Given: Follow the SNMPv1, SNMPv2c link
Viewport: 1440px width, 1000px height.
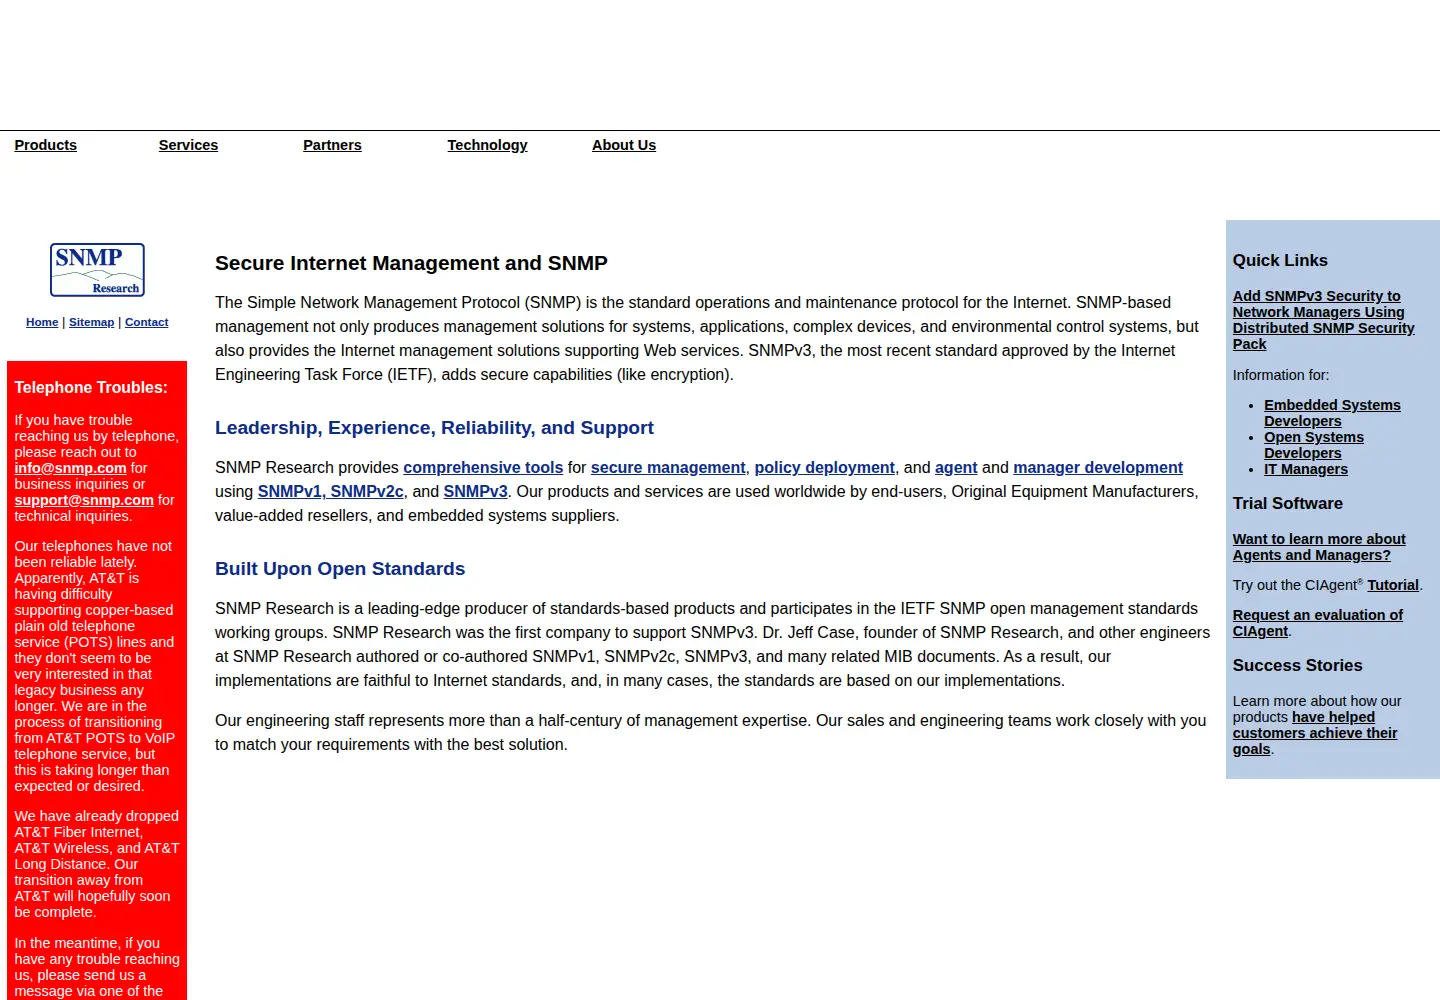Looking at the screenshot, I should point(331,491).
